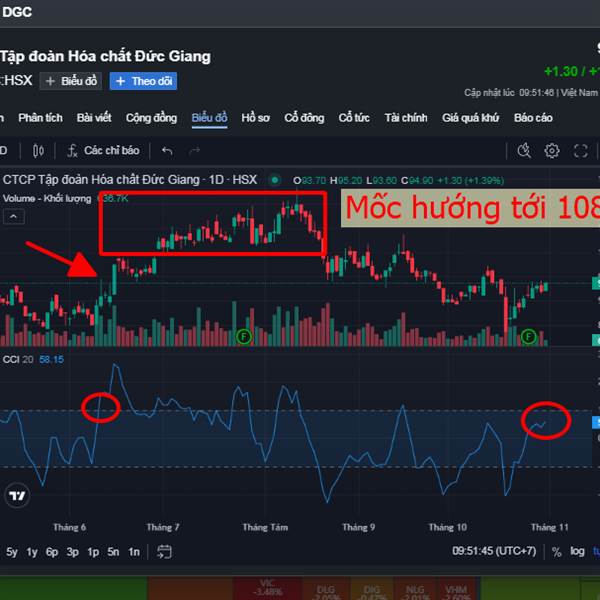Click the DGC ticker header
600x600 pixels.
pos(17,12)
